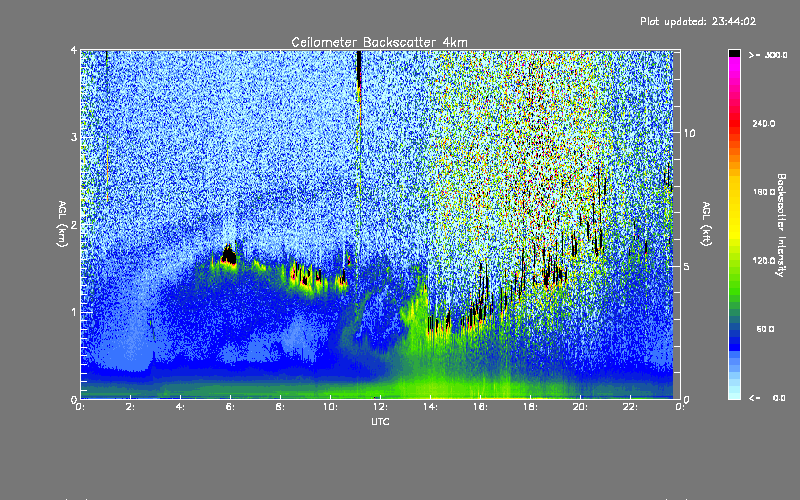Click the "4" tick on the km axis
This screenshot has width=800, height=500.
(x=74, y=51)
